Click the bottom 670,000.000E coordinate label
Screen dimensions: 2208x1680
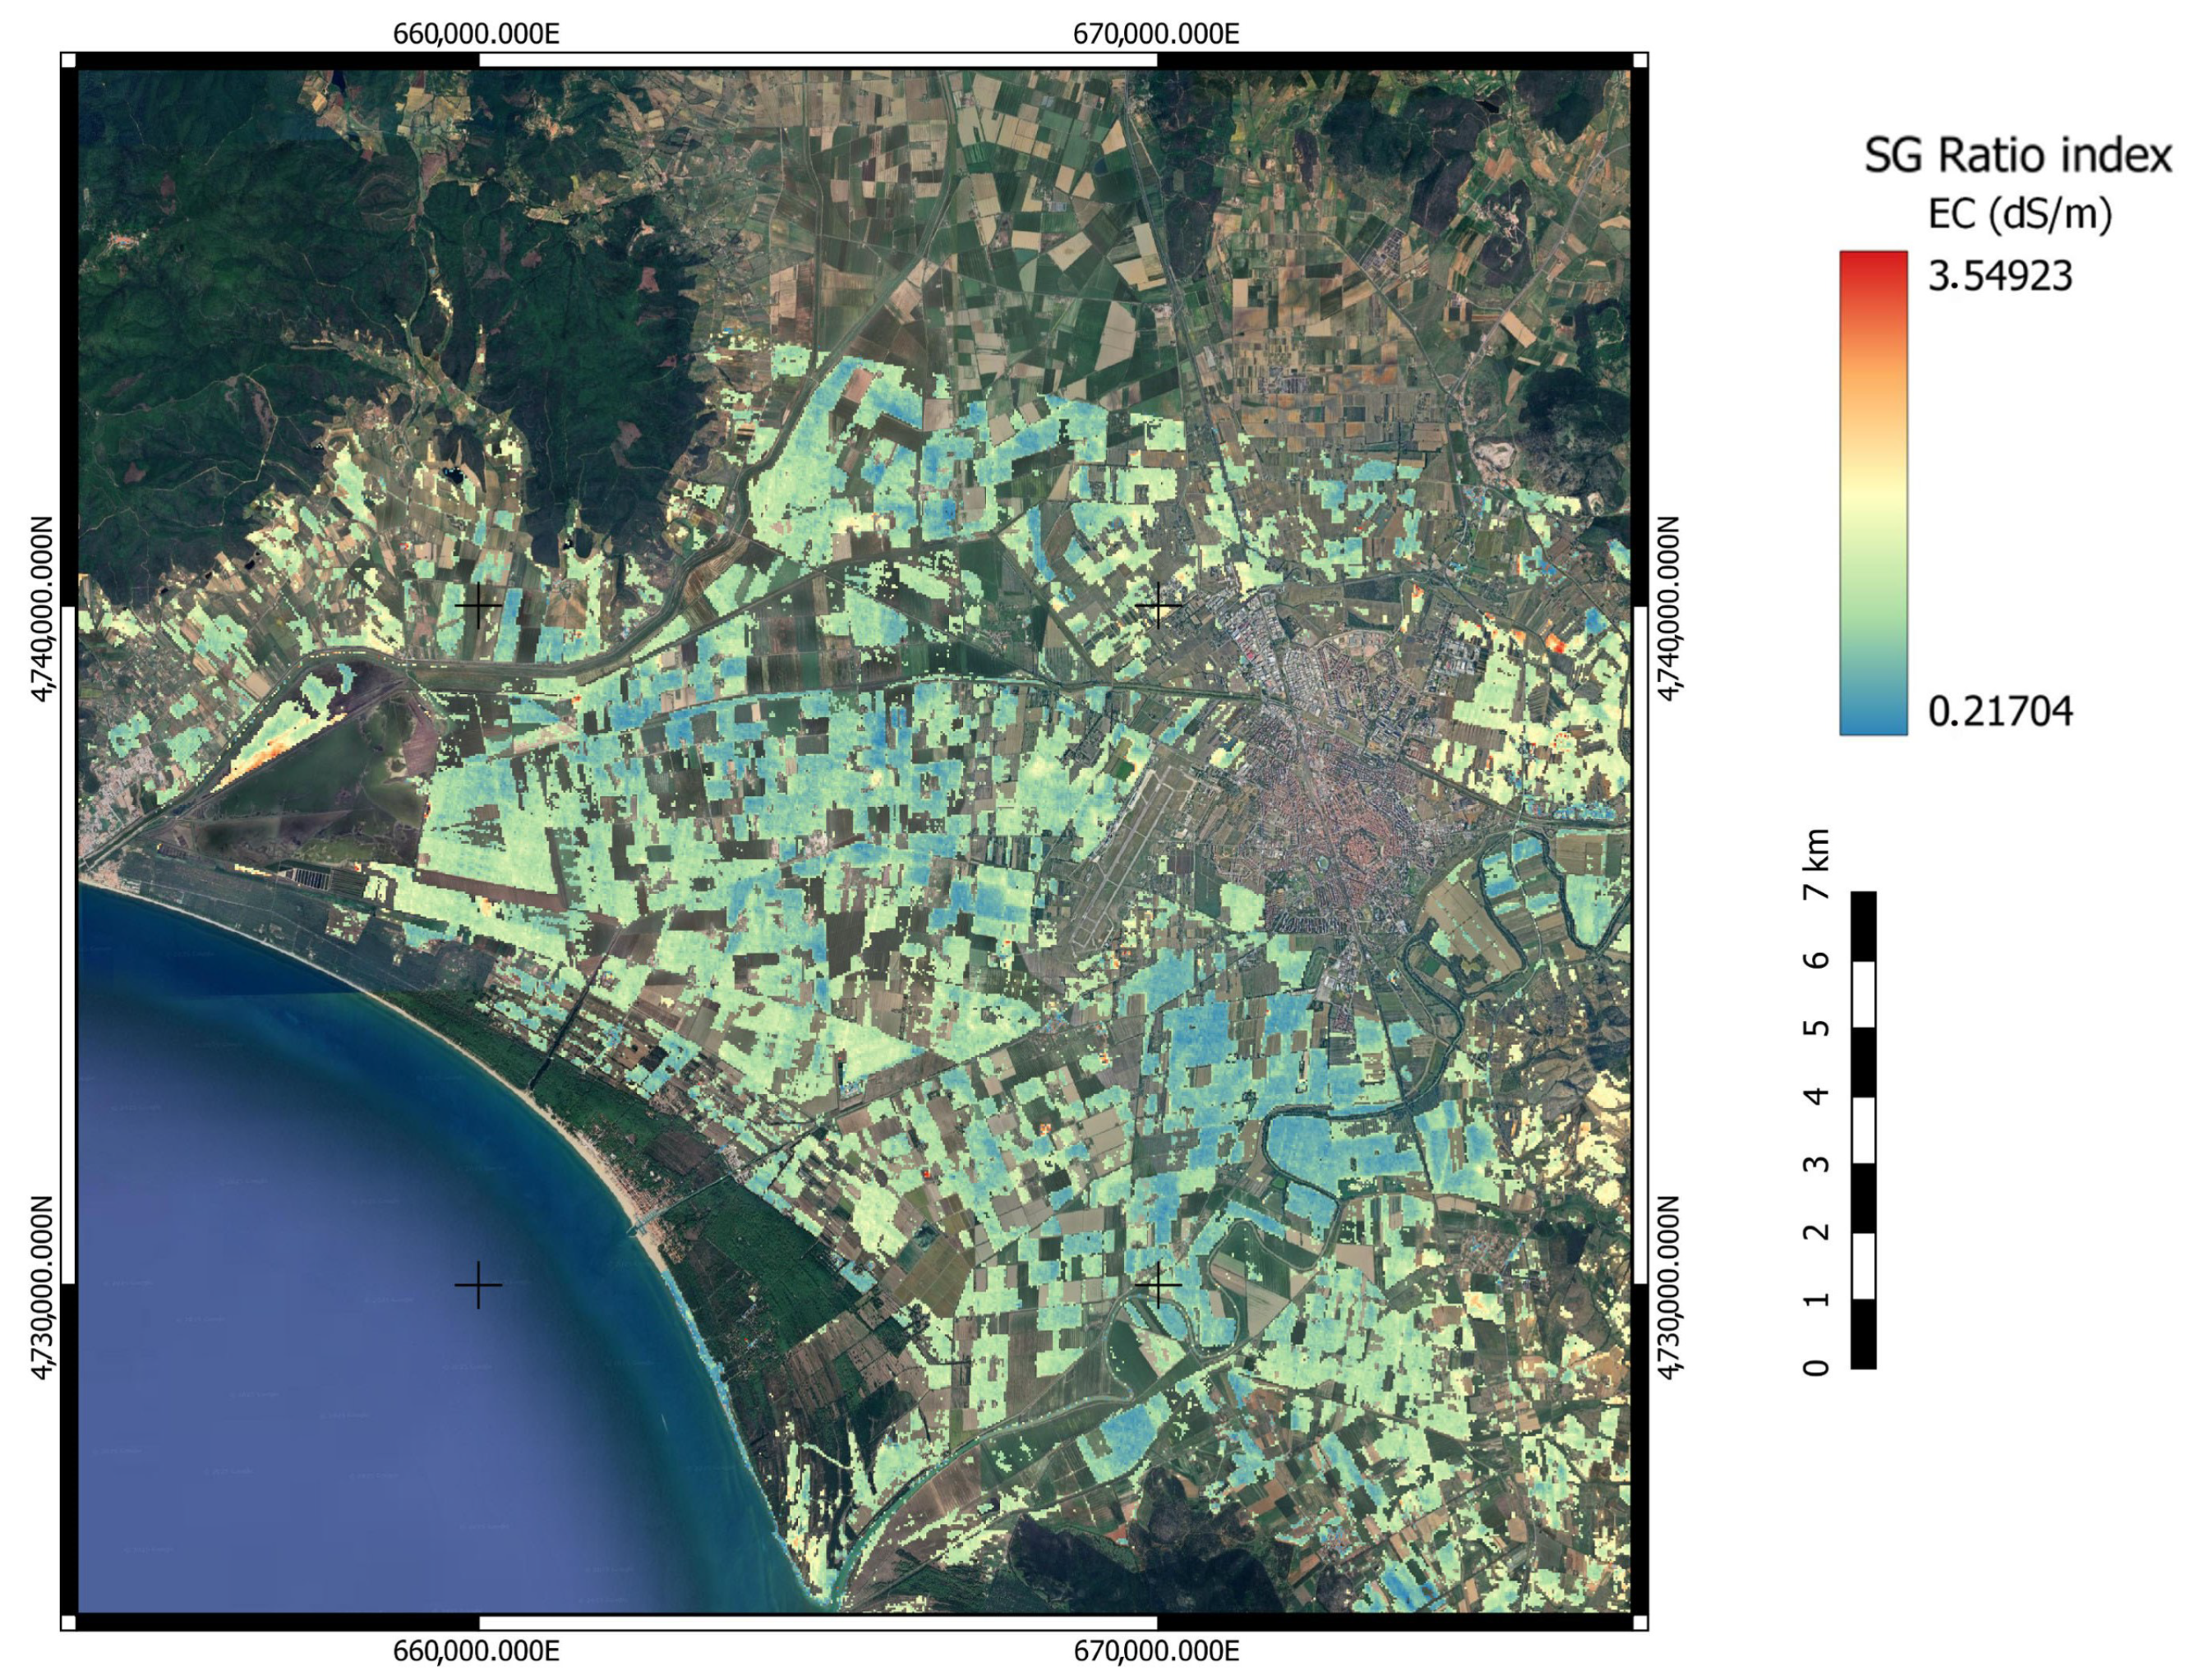[x=1156, y=1651]
